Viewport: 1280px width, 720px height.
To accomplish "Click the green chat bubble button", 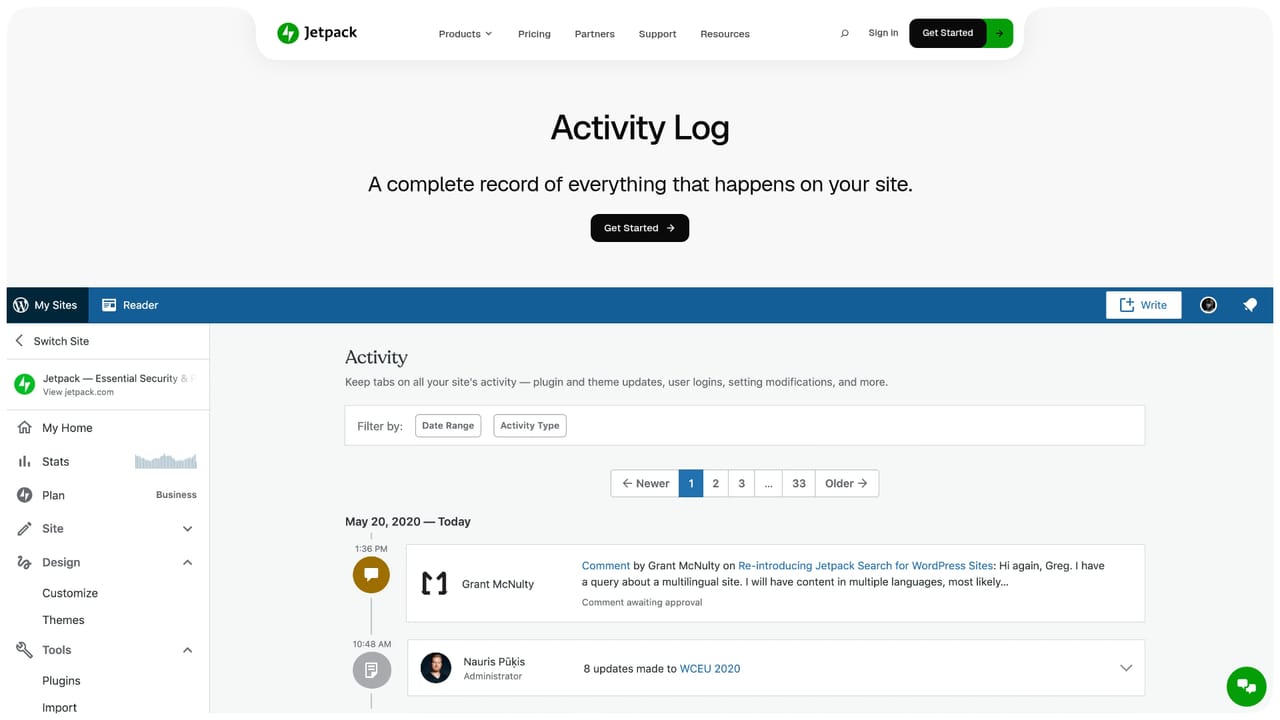I will (1246, 686).
